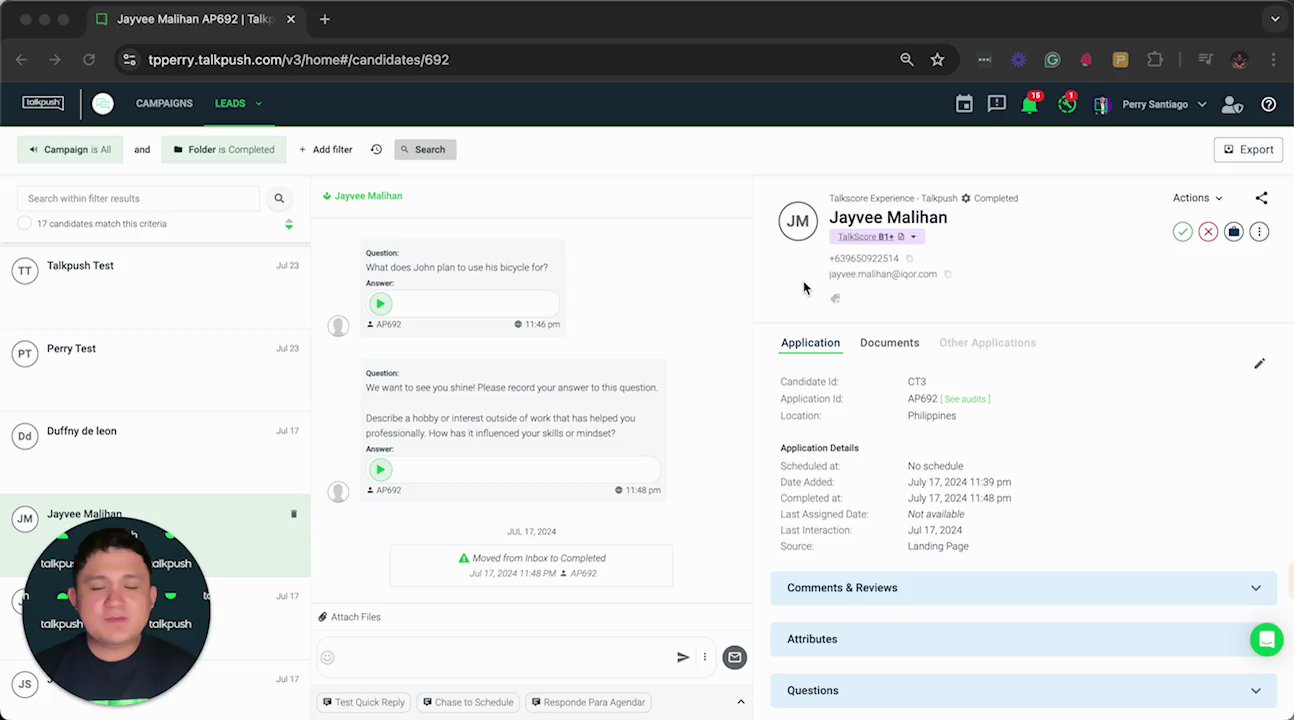Switch to email with the envelope button
The height and width of the screenshot is (720, 1294).
(735, 657)
